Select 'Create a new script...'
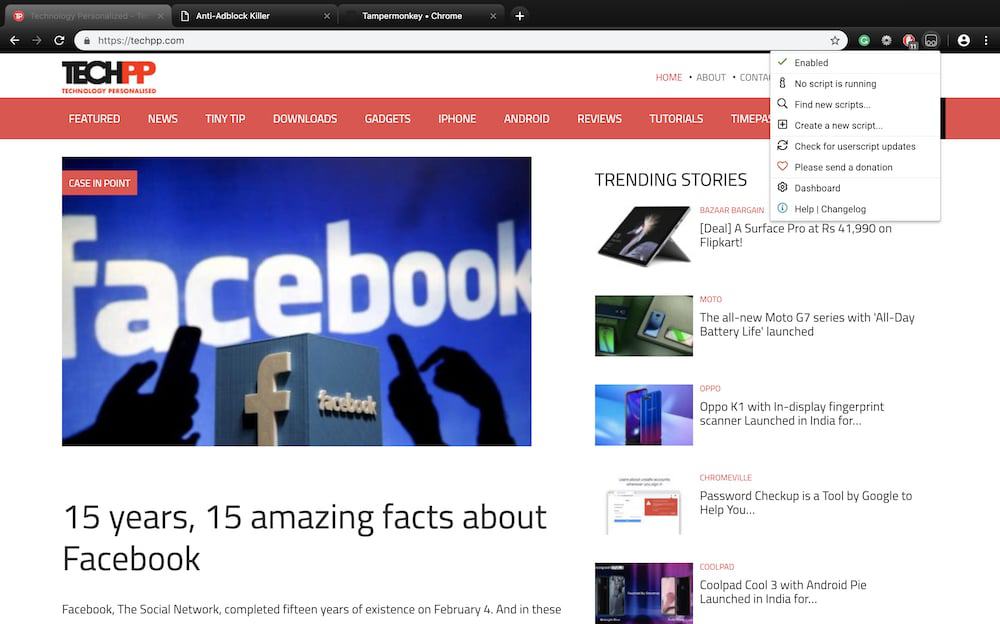The width and height of the screenshot is (1000, 624). [855, 125]
